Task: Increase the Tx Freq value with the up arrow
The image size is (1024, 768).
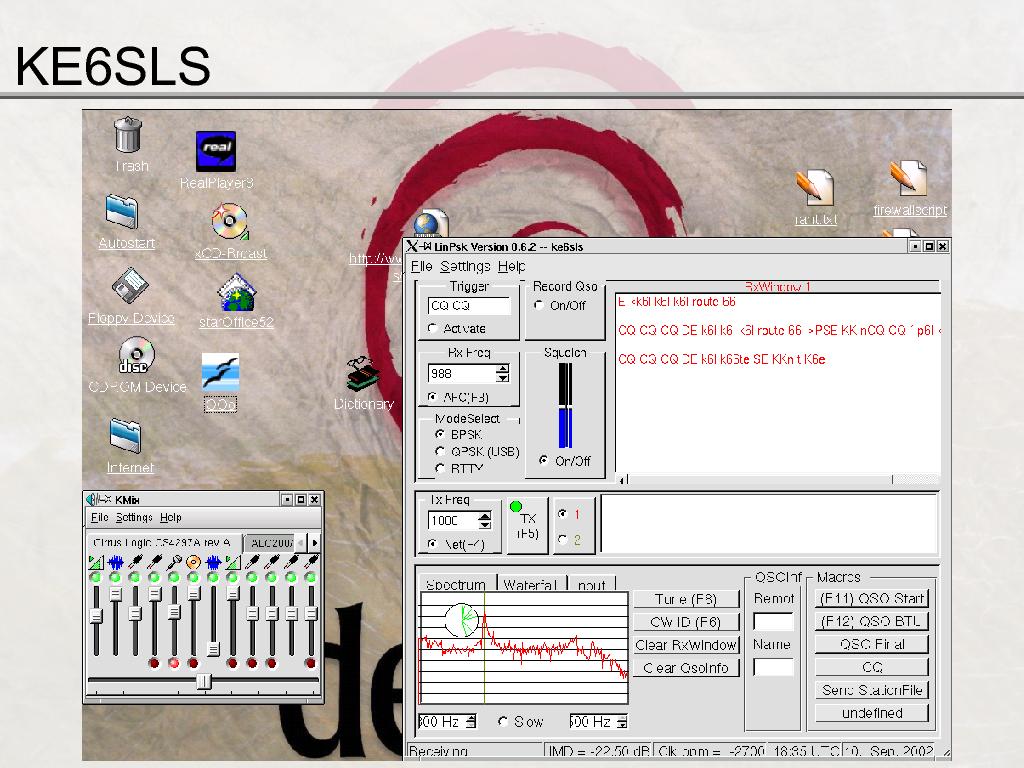Action: tap(485, 516)
